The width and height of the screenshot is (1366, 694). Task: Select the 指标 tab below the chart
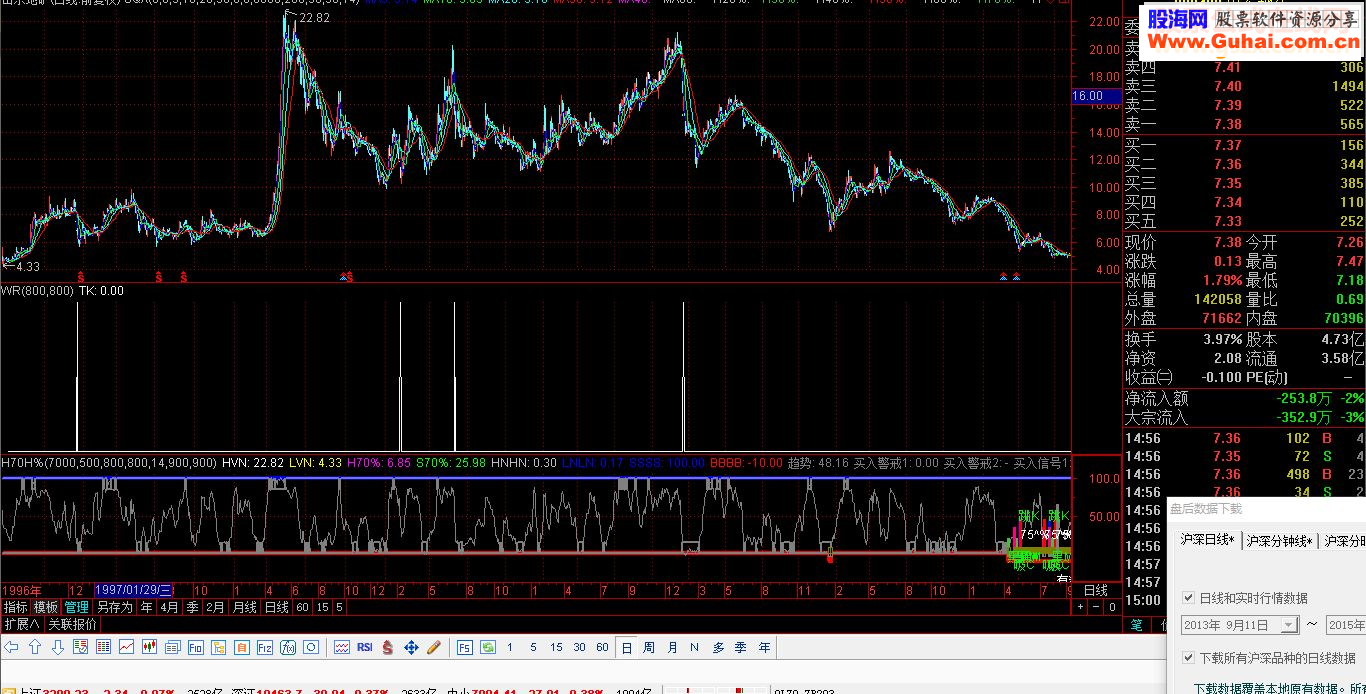[15, 607]
